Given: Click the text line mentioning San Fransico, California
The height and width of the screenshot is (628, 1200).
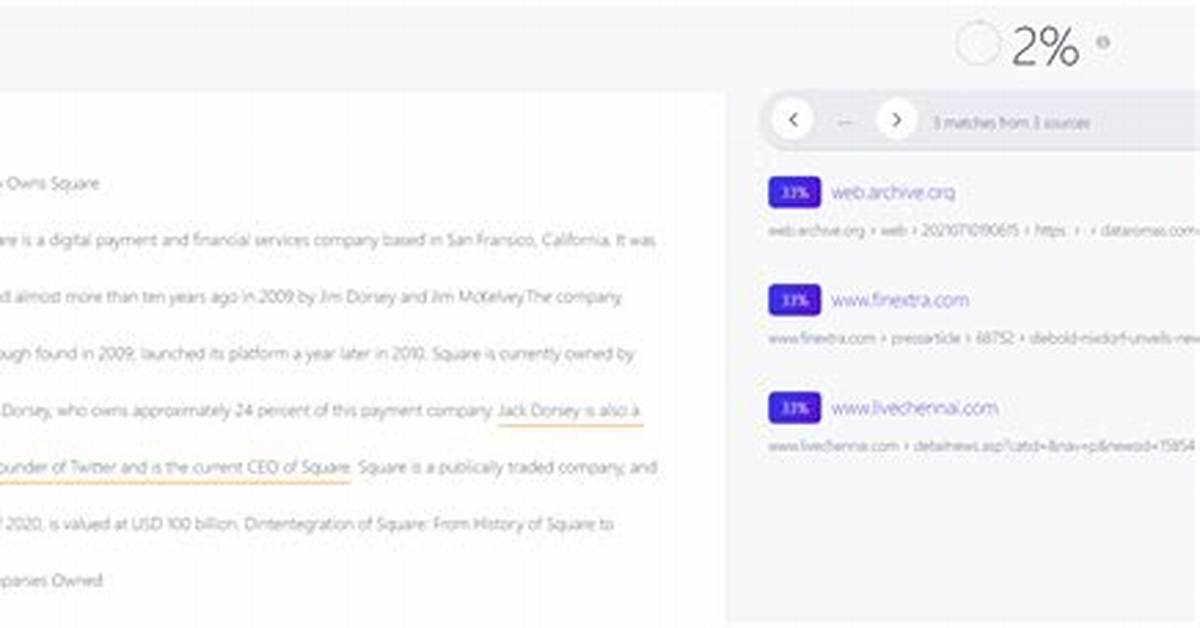Looking at the screenshot, I should (329, 241).
